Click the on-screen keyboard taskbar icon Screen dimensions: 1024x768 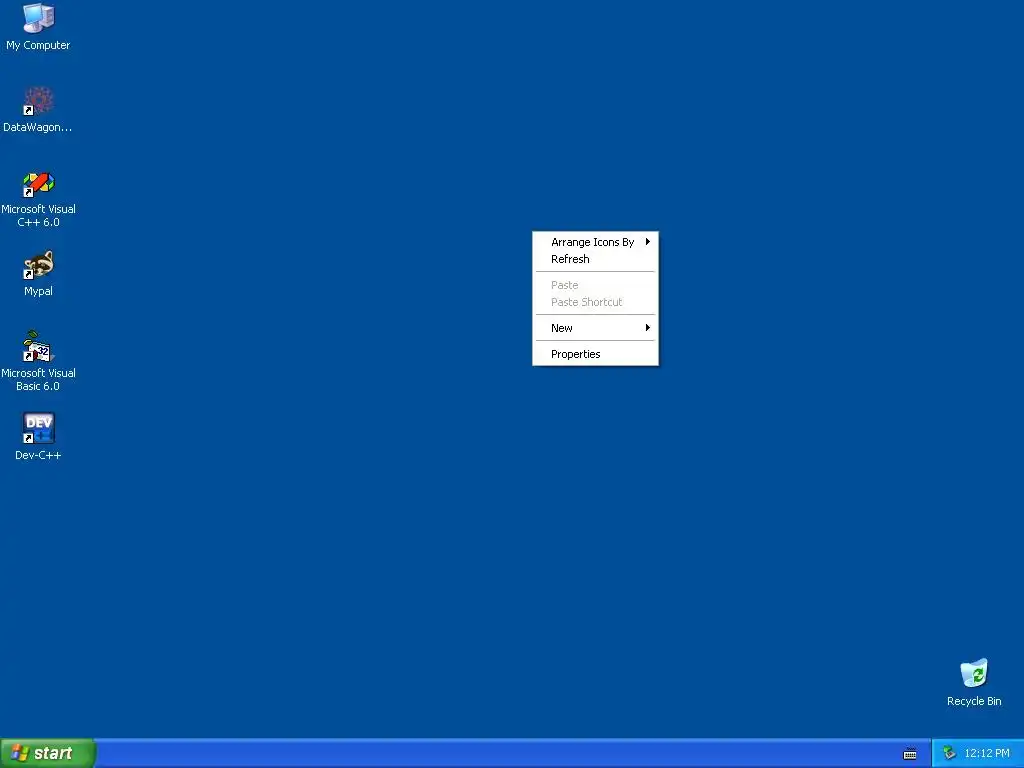tap(910, 754)
